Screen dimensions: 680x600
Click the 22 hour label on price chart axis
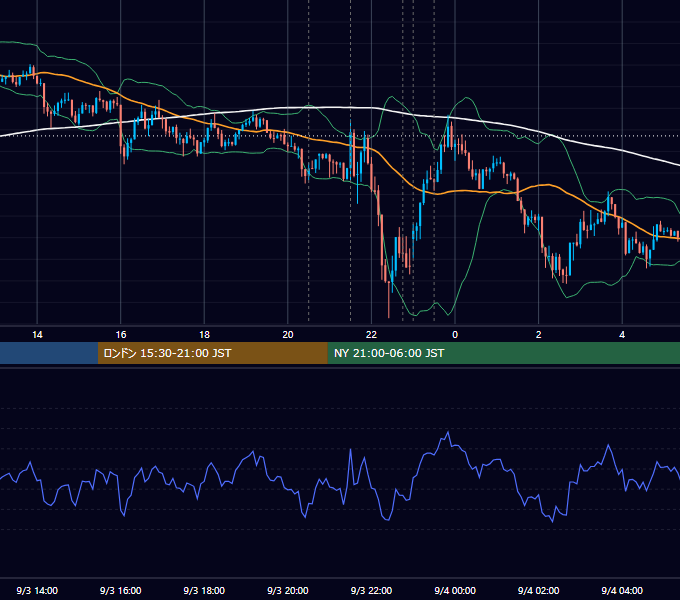coord(371,335)
